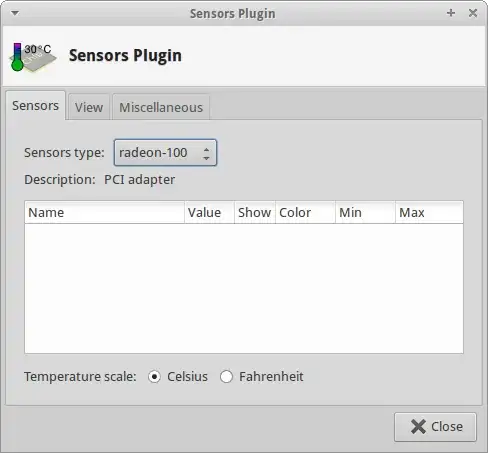Click the Fahrenheit label text
This screenshot has height=453, width=488.
(271, 377)
